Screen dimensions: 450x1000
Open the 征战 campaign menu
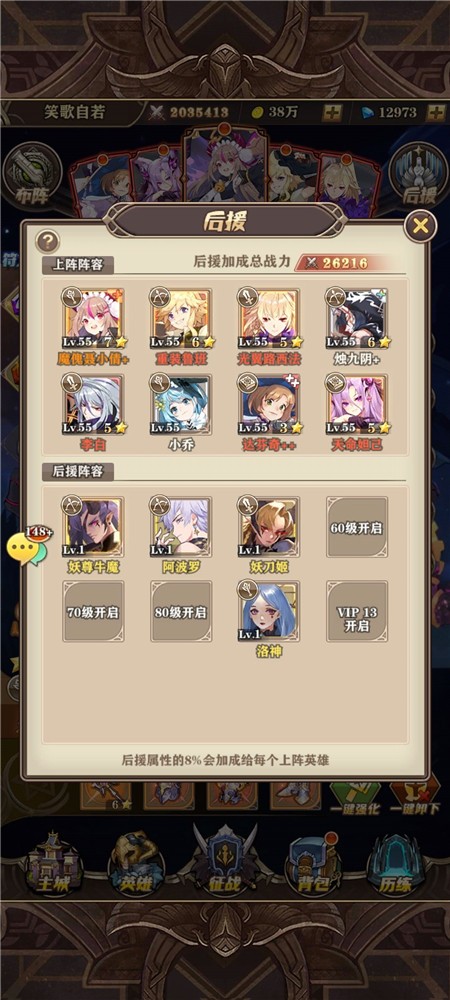pos(224,862)
